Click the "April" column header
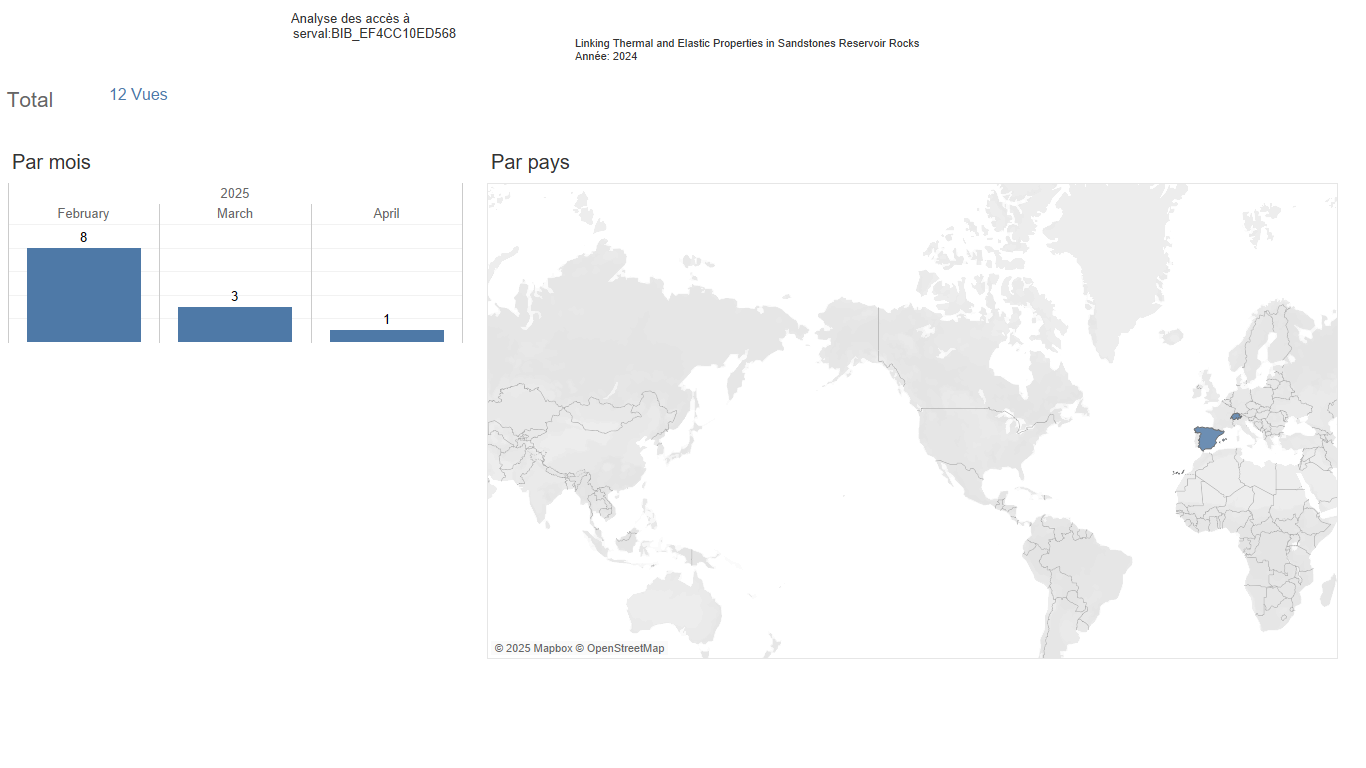The image size is (1366, 768). click(x=387, y=214)
